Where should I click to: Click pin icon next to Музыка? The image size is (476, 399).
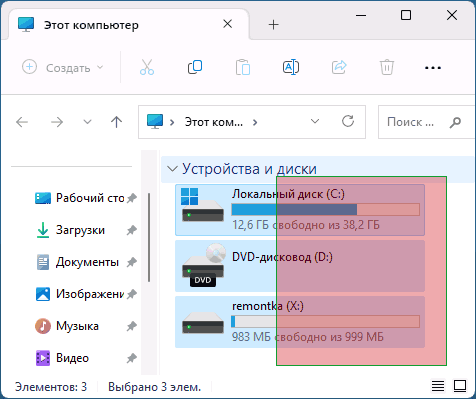pyautogui.click(x=132, y=326)
